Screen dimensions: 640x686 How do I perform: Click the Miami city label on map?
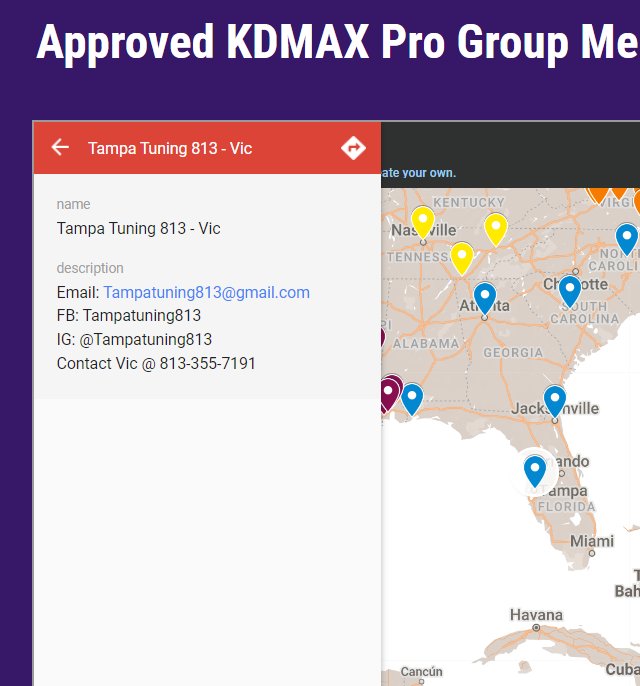coord(592,541)
